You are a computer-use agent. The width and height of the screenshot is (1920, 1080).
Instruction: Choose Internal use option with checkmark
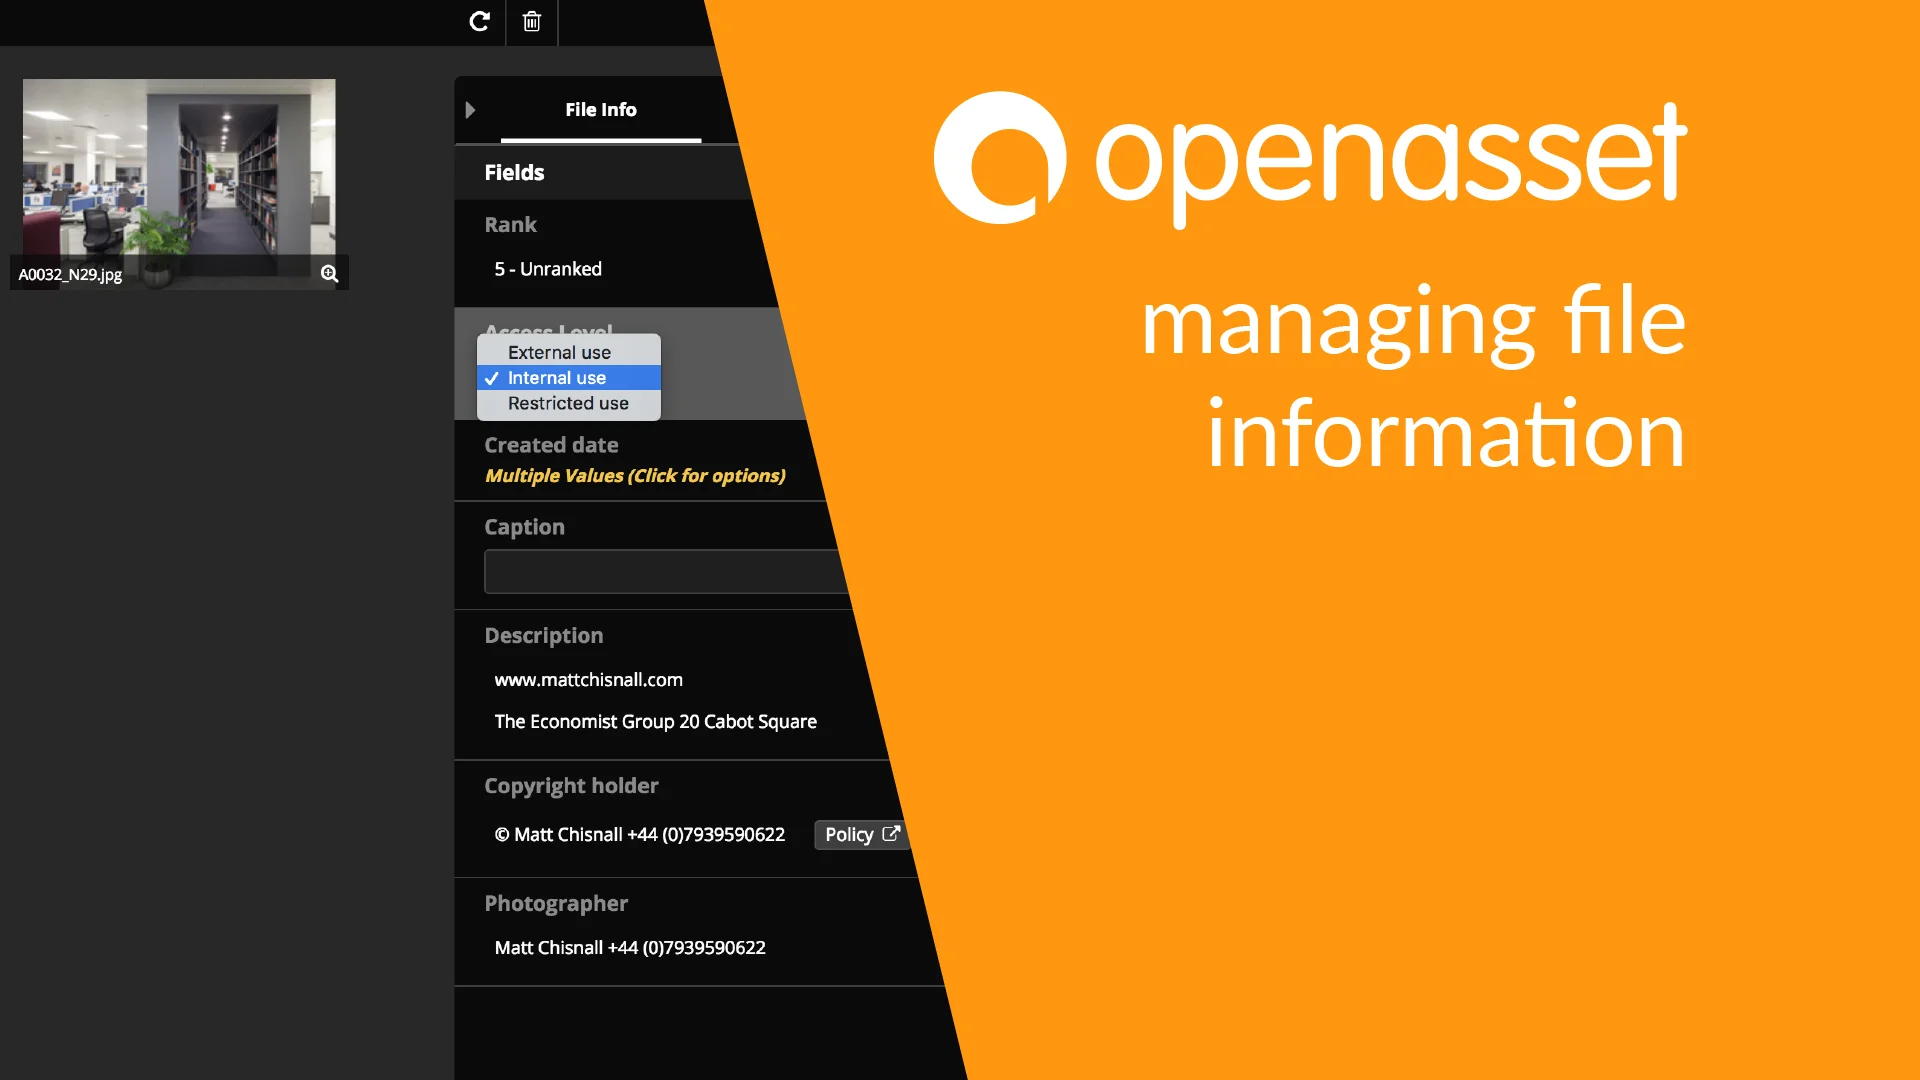[557, 378]
